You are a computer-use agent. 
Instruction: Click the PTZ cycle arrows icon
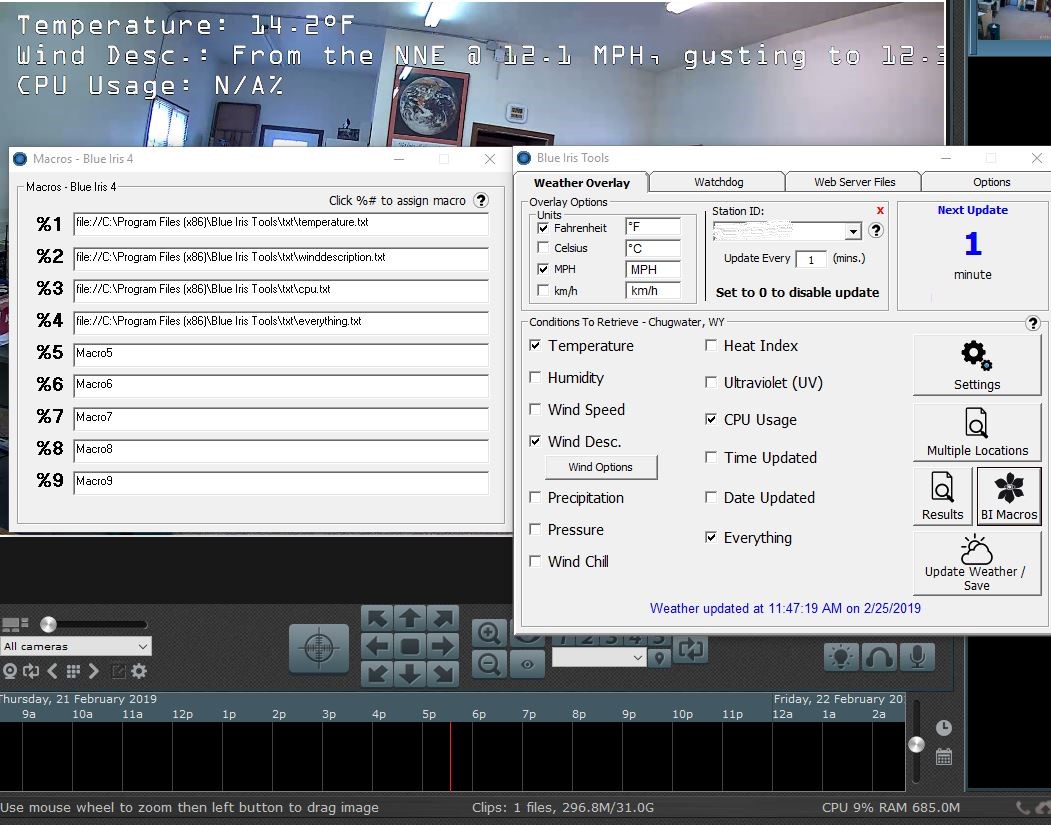690,649
